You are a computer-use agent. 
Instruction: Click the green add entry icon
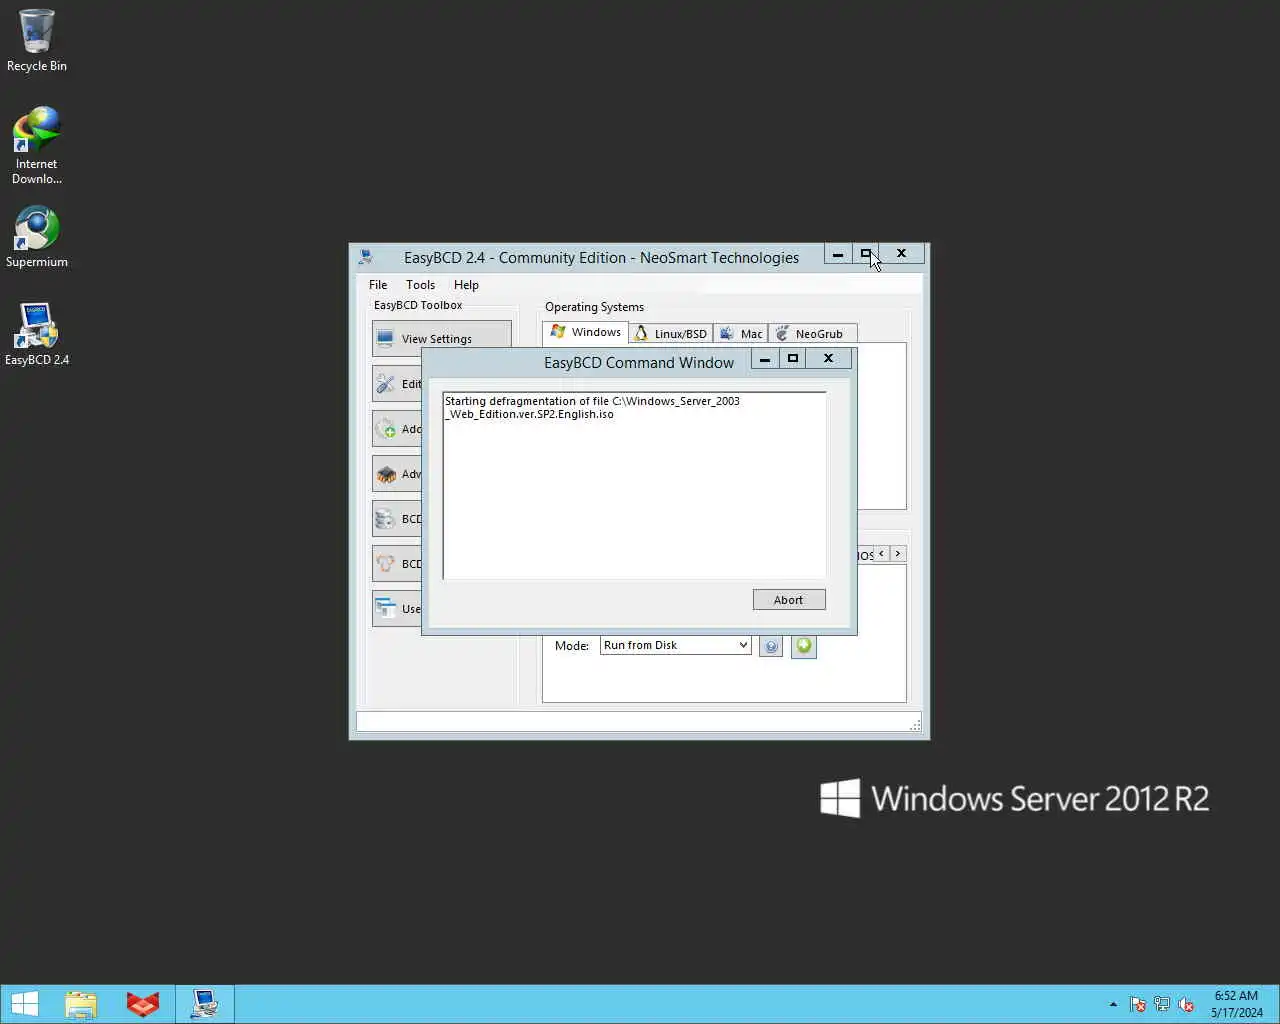[804, 647]
